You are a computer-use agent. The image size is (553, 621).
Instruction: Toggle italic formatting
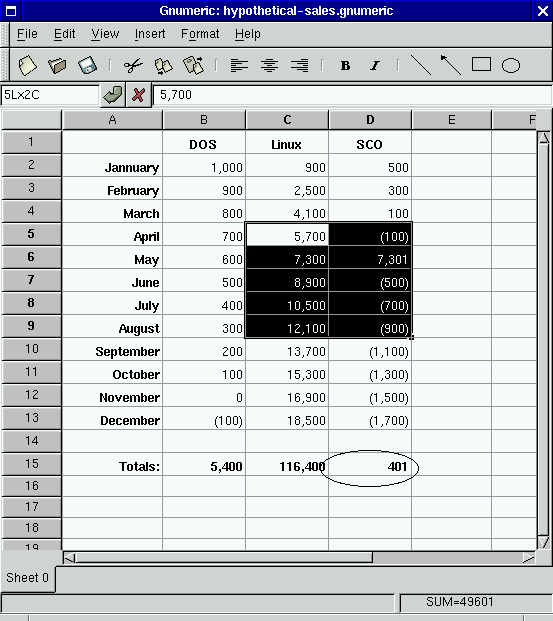click(x=375, y=66)
